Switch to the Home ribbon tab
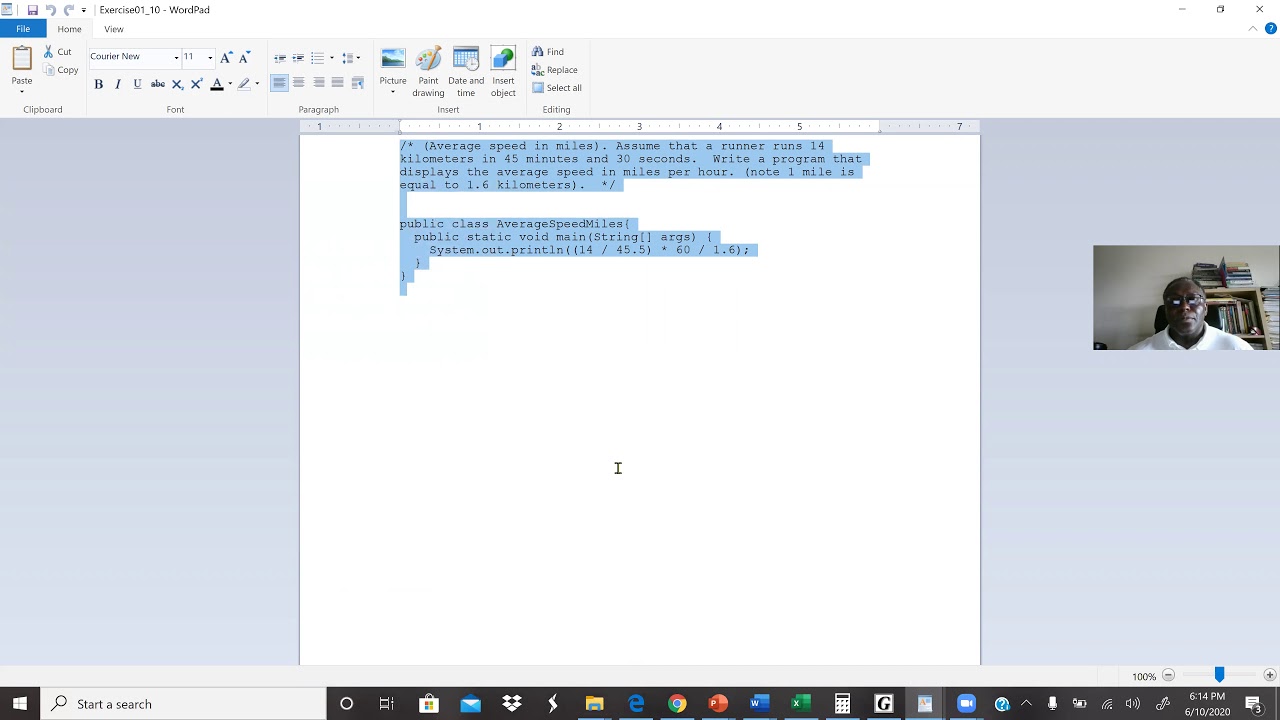 click(x=69, y=29)
